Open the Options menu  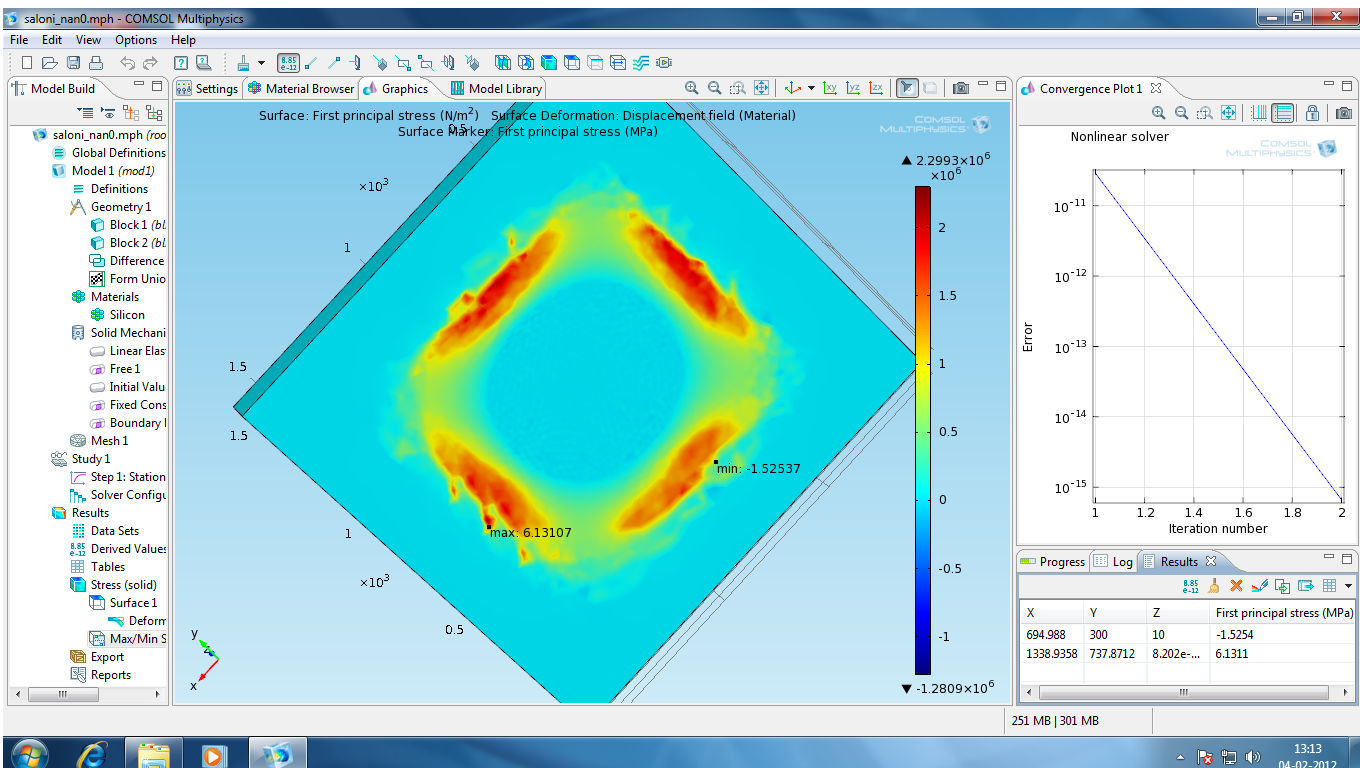(x=136, y=40)
